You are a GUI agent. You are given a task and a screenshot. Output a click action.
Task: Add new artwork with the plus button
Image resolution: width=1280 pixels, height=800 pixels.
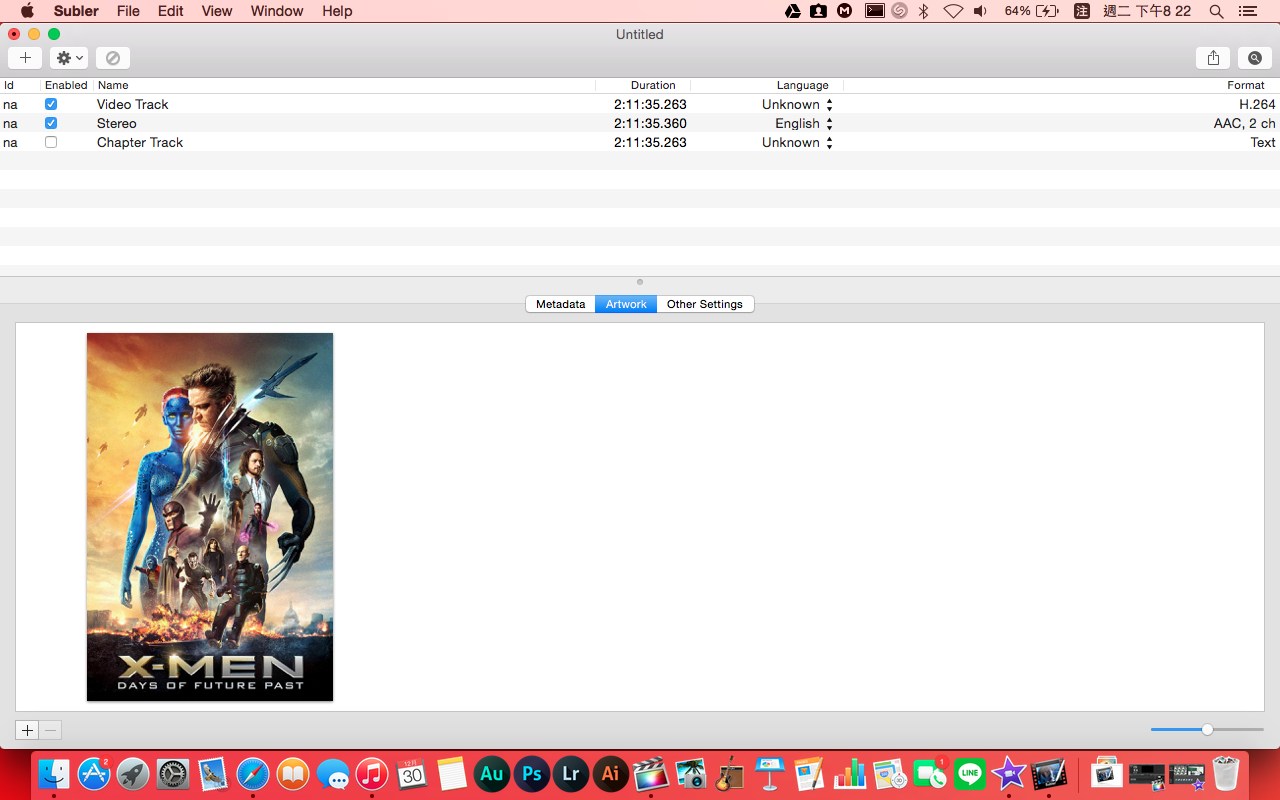[27, 730]
